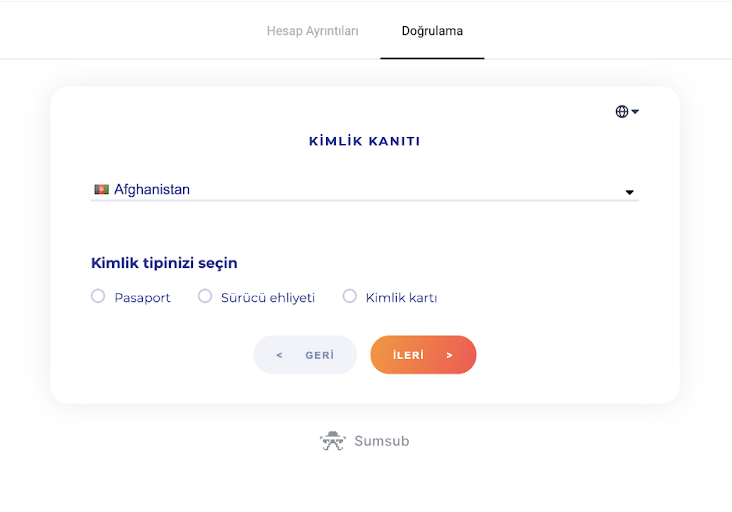
Task: Continue with the İLERİ button
Action: (423, 355)
